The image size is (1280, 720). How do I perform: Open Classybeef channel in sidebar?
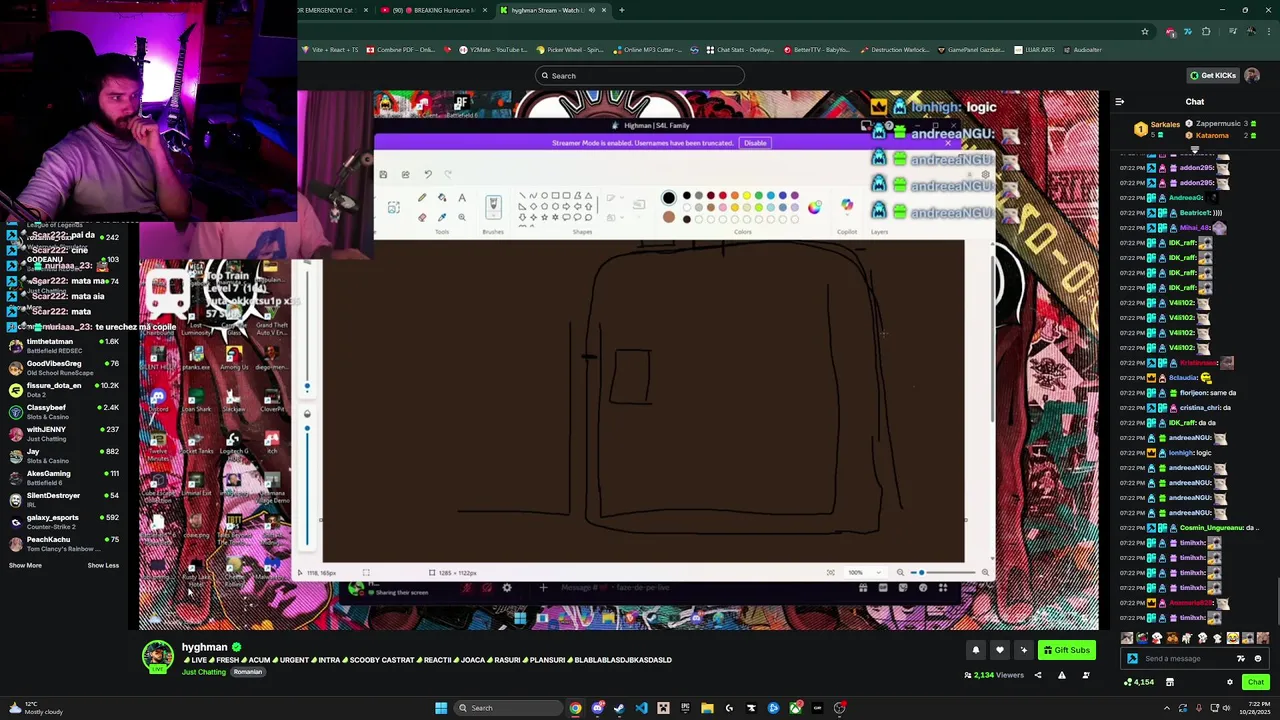64,412
